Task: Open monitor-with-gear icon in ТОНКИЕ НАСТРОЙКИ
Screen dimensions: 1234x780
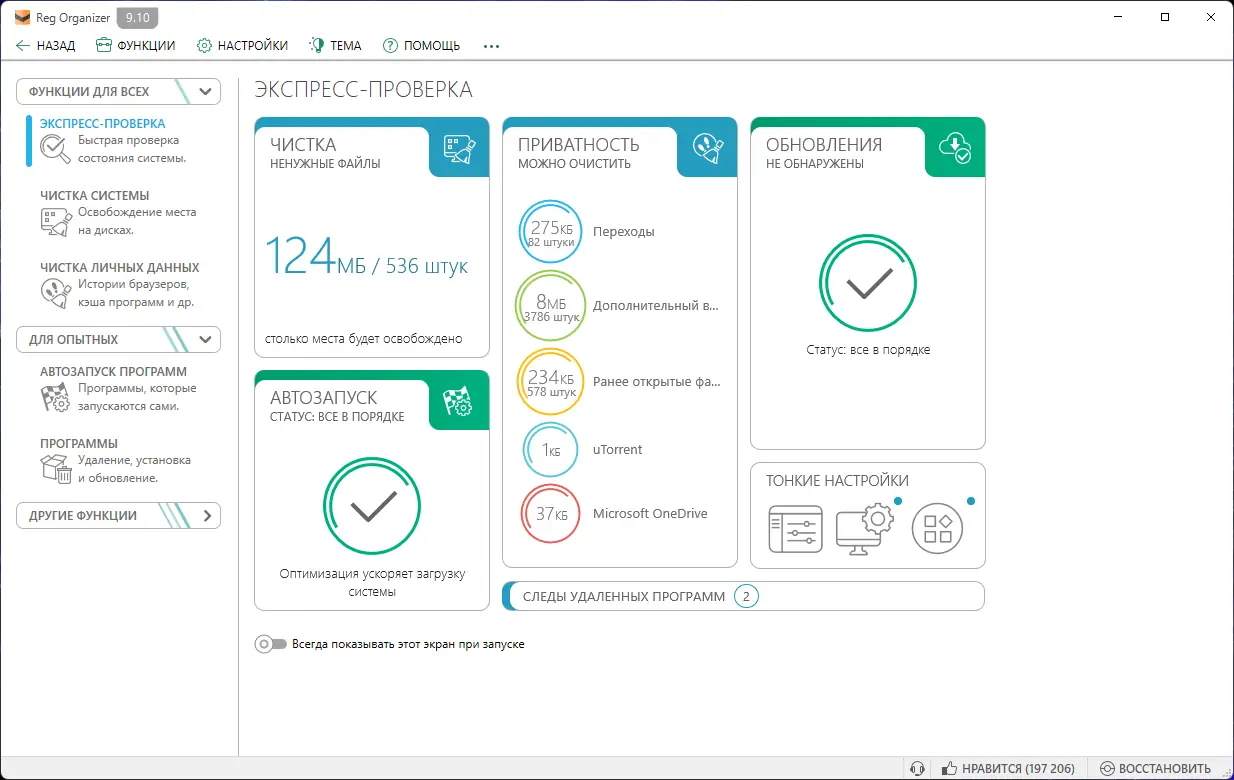Action: click(865, 528)
